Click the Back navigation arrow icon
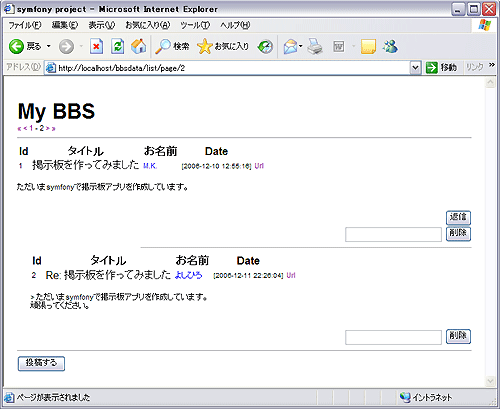This screenshot has width=500, height=409. coord(16,46)
